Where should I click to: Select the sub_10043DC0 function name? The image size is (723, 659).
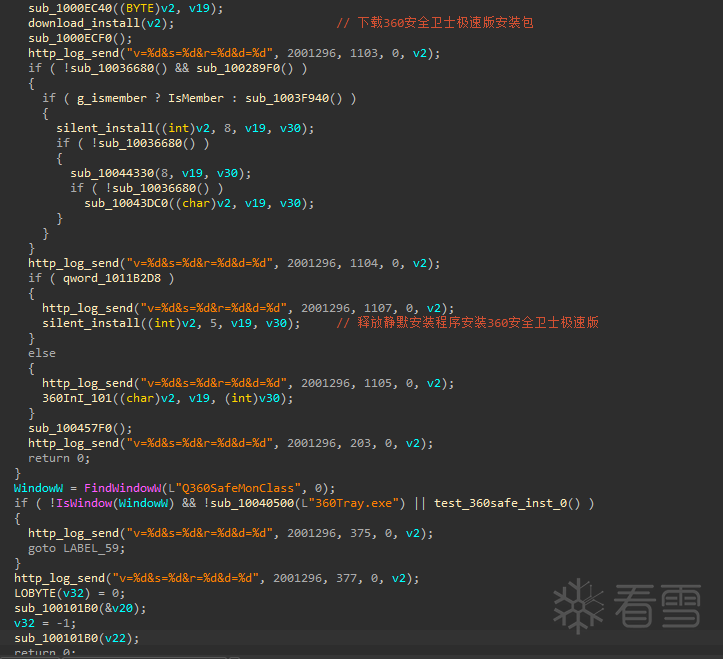tap(126, 203)
